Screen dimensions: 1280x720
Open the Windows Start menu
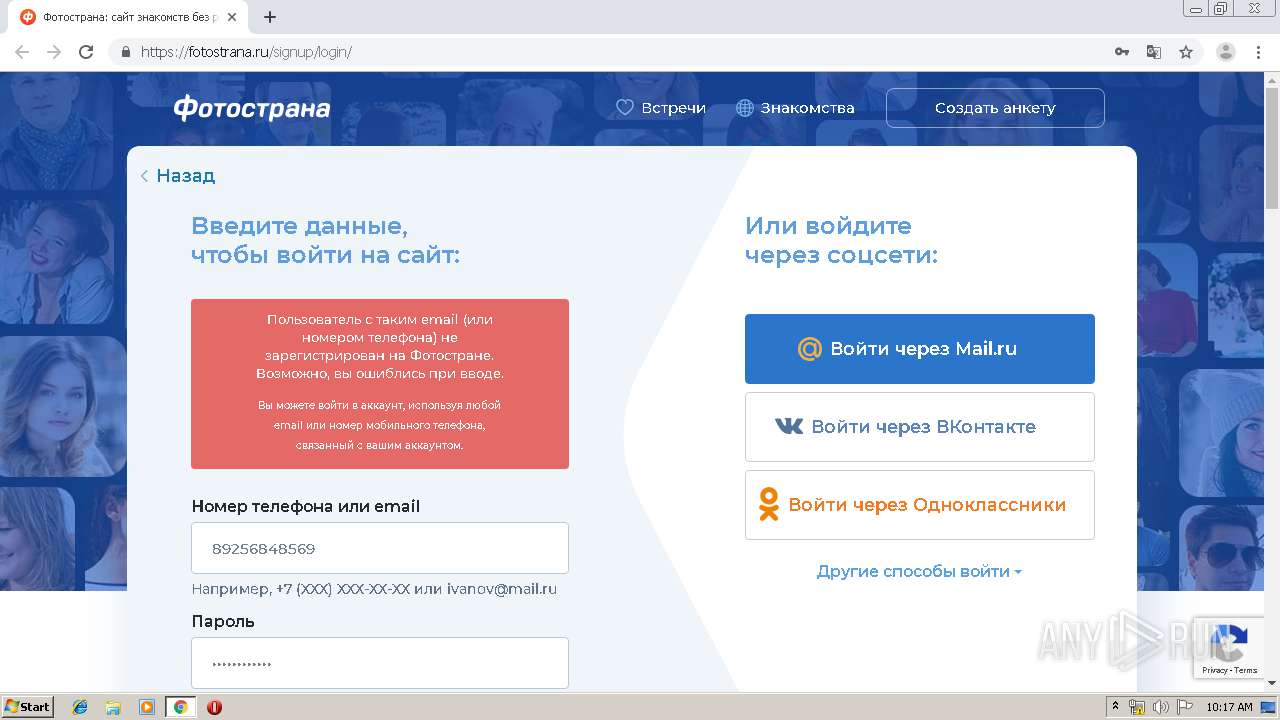pos(27,707)
